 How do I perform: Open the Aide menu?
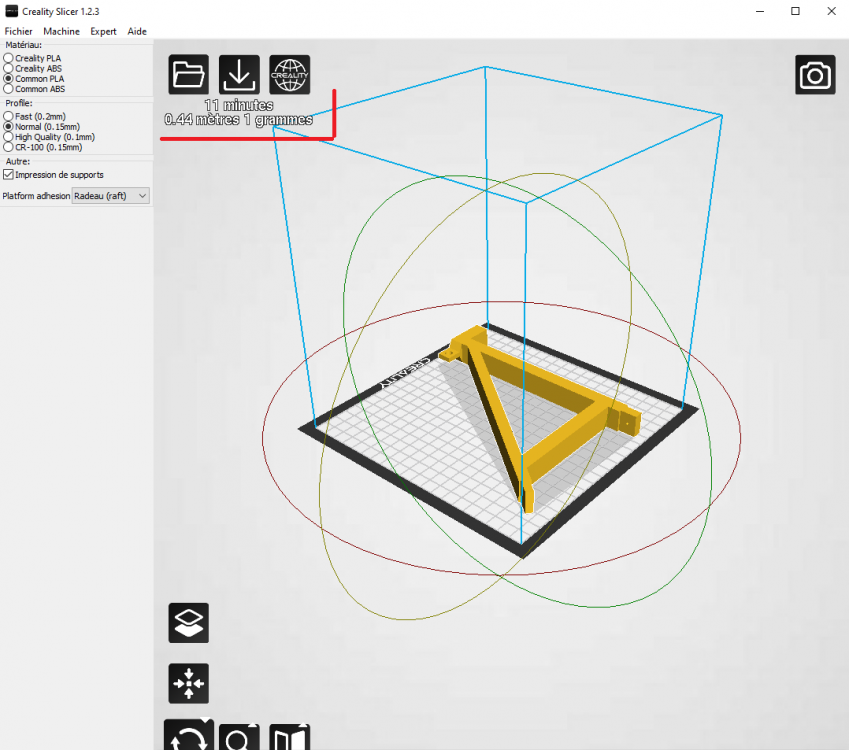[137, 31]
